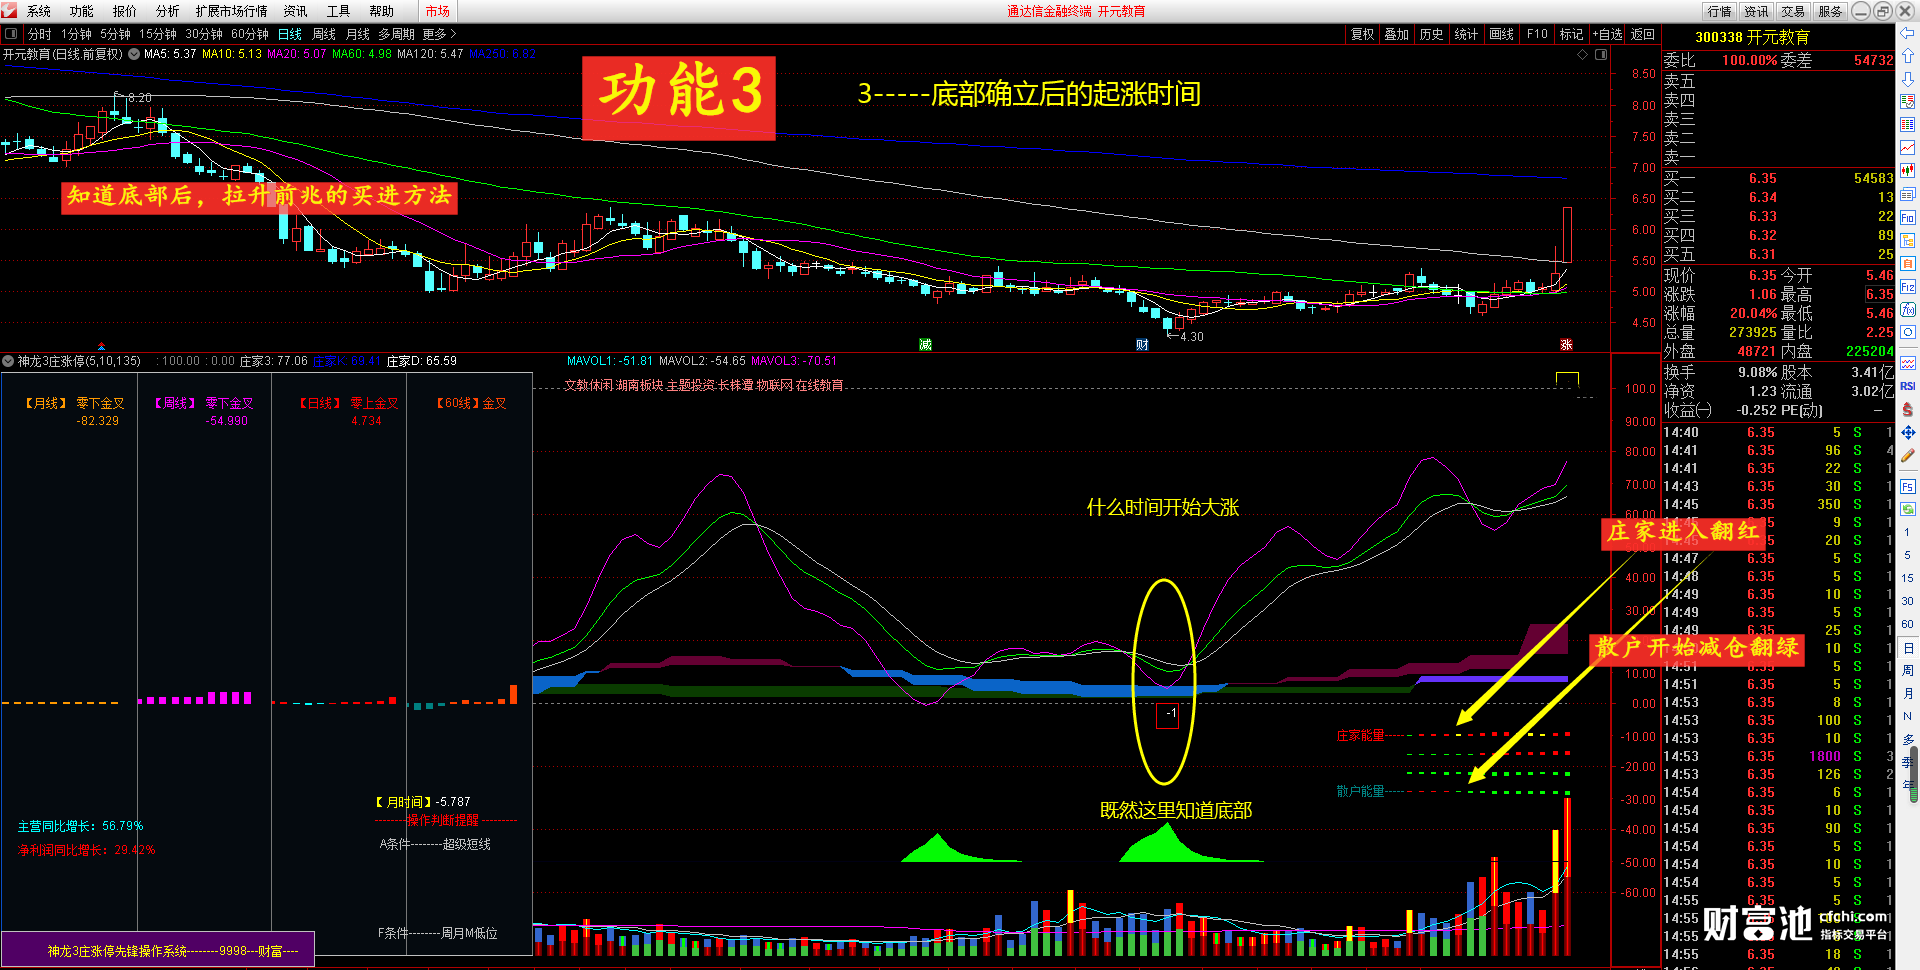The image size is (1920, 970).
Task: Select the 15 minute sidebar period button
Action: click(x=1907, y=578)
